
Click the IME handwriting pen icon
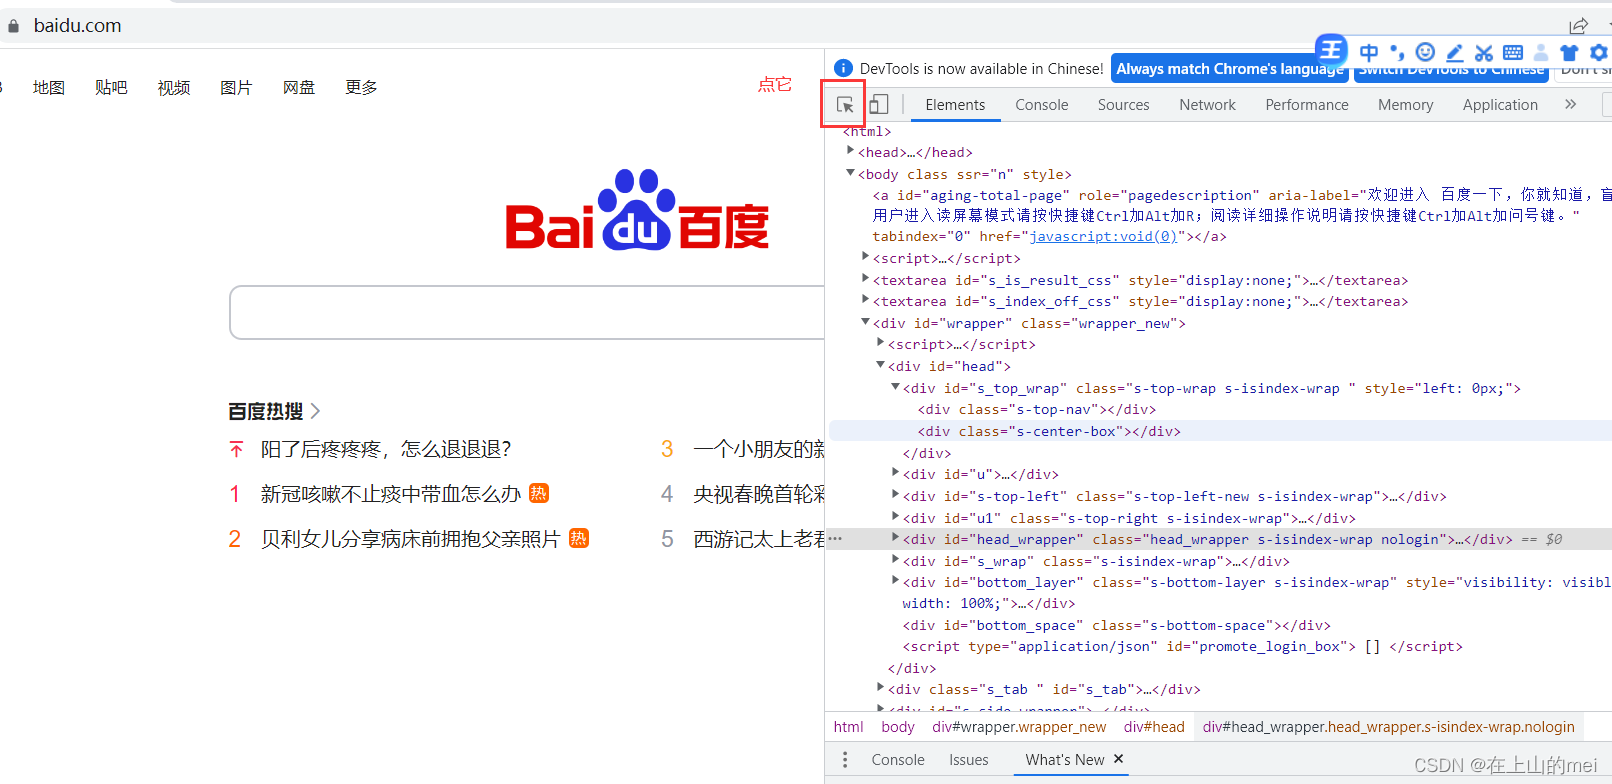tap(1455, 52)
